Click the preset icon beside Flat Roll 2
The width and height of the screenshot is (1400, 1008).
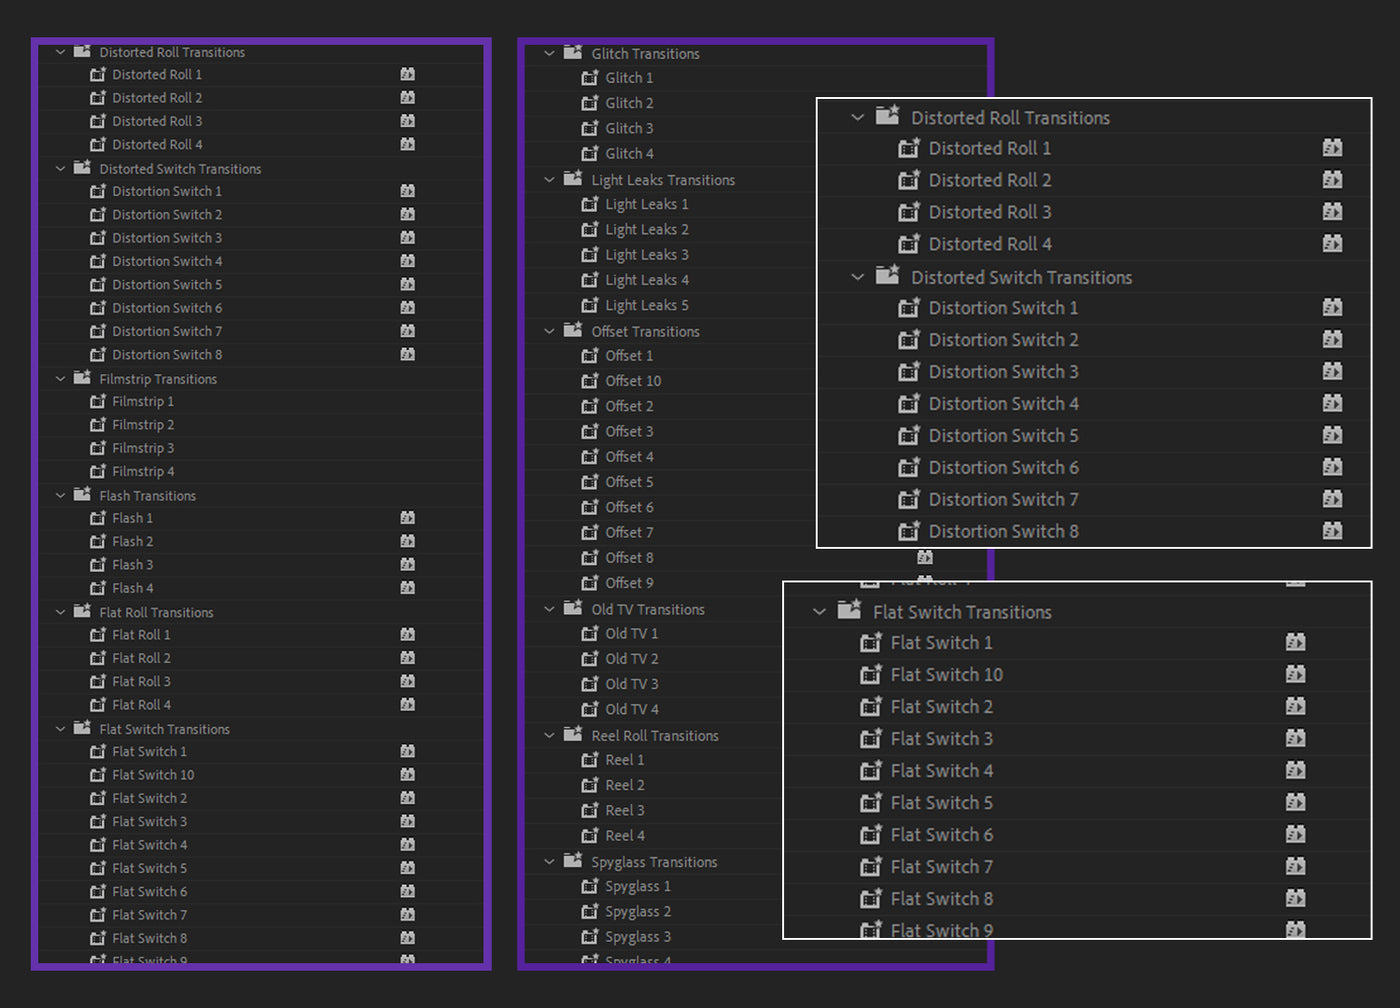pos(98,658)
